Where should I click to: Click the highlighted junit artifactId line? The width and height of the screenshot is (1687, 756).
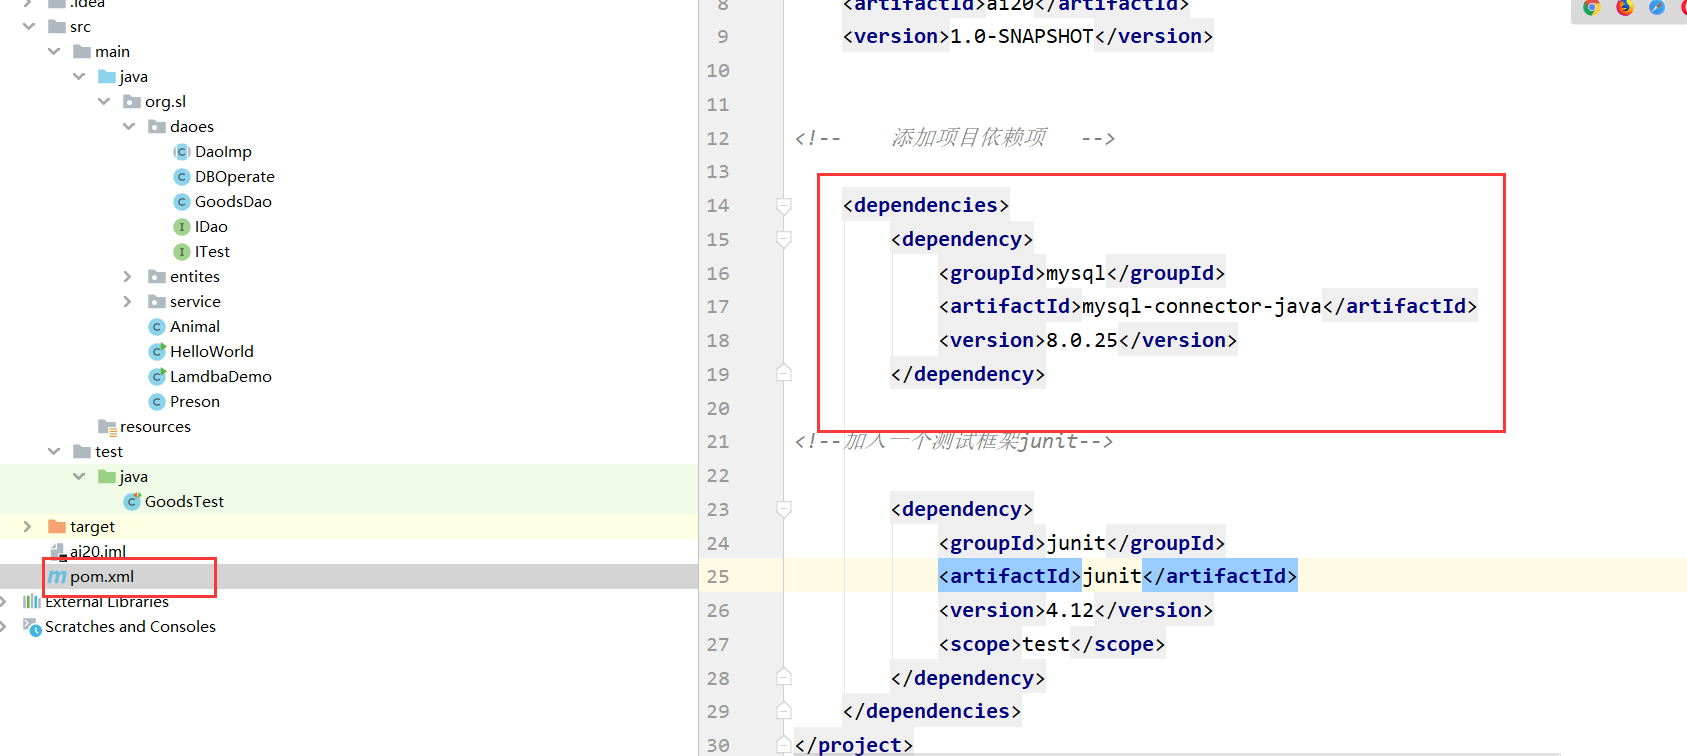pos(1117,576)
